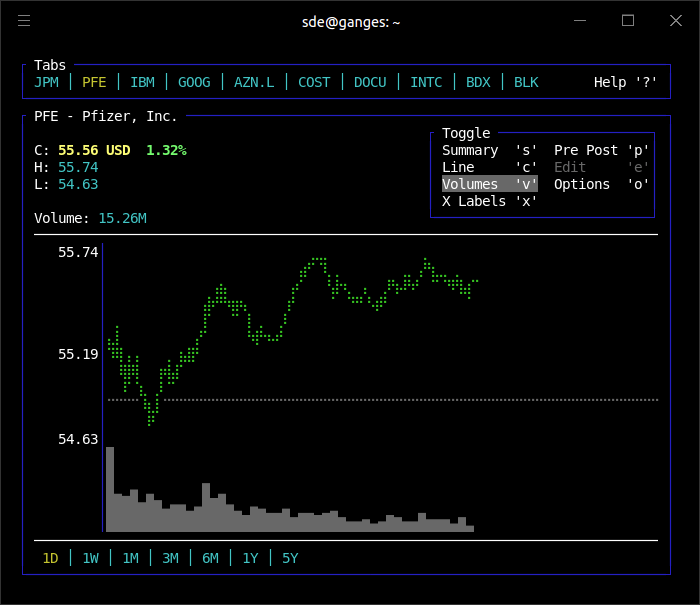The image size is (700, 605).
Task: Switch to the BLK tab
Action: click(526, 83)
